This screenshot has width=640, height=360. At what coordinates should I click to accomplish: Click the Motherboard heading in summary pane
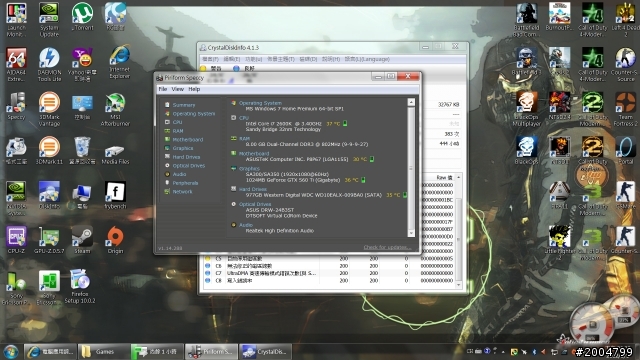pyautogui.click(x=254, y=153)
